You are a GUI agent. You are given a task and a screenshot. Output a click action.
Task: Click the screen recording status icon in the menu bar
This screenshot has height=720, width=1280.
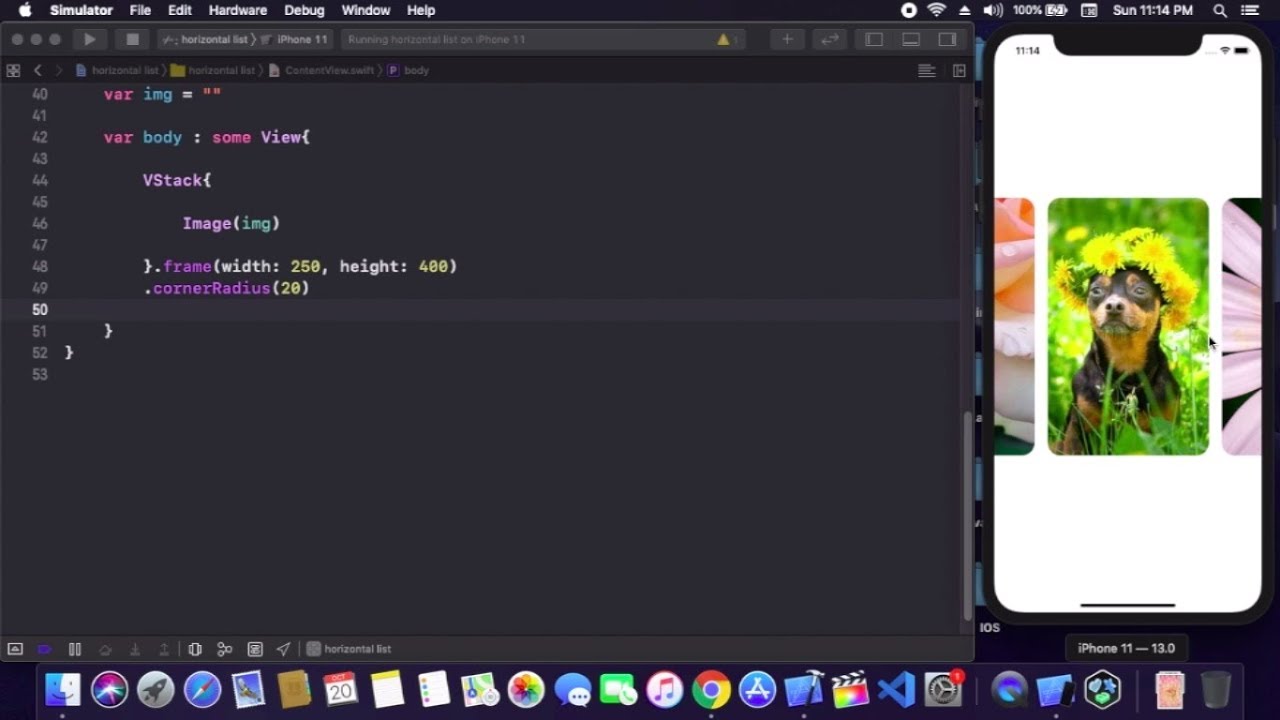coord(909,10)
